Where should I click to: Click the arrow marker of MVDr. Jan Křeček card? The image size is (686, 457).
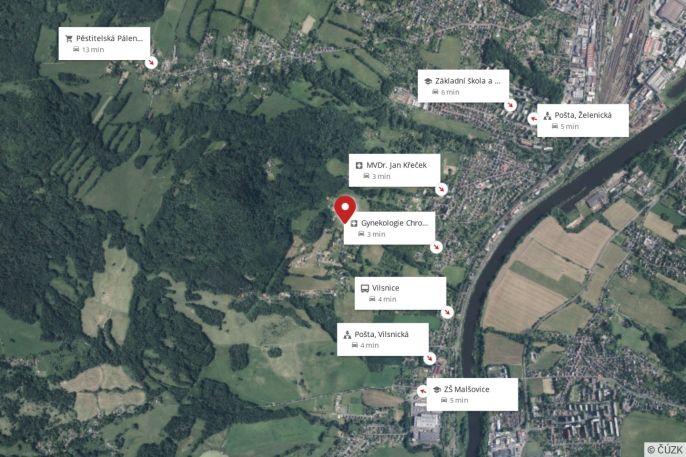pyautogui.click(x=441, y=189)
